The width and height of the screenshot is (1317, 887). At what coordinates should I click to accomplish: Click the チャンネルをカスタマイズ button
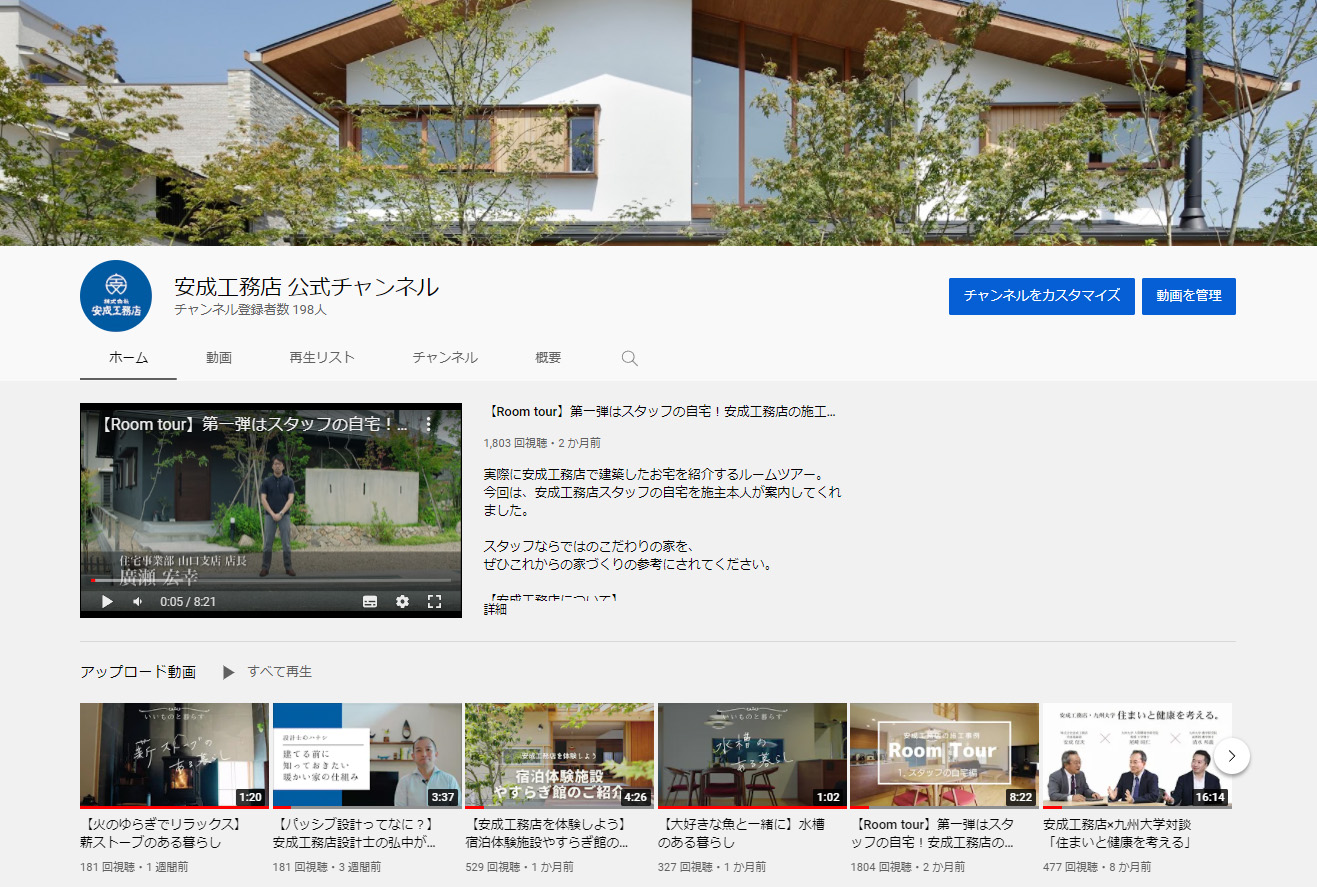click(1042, 296)
